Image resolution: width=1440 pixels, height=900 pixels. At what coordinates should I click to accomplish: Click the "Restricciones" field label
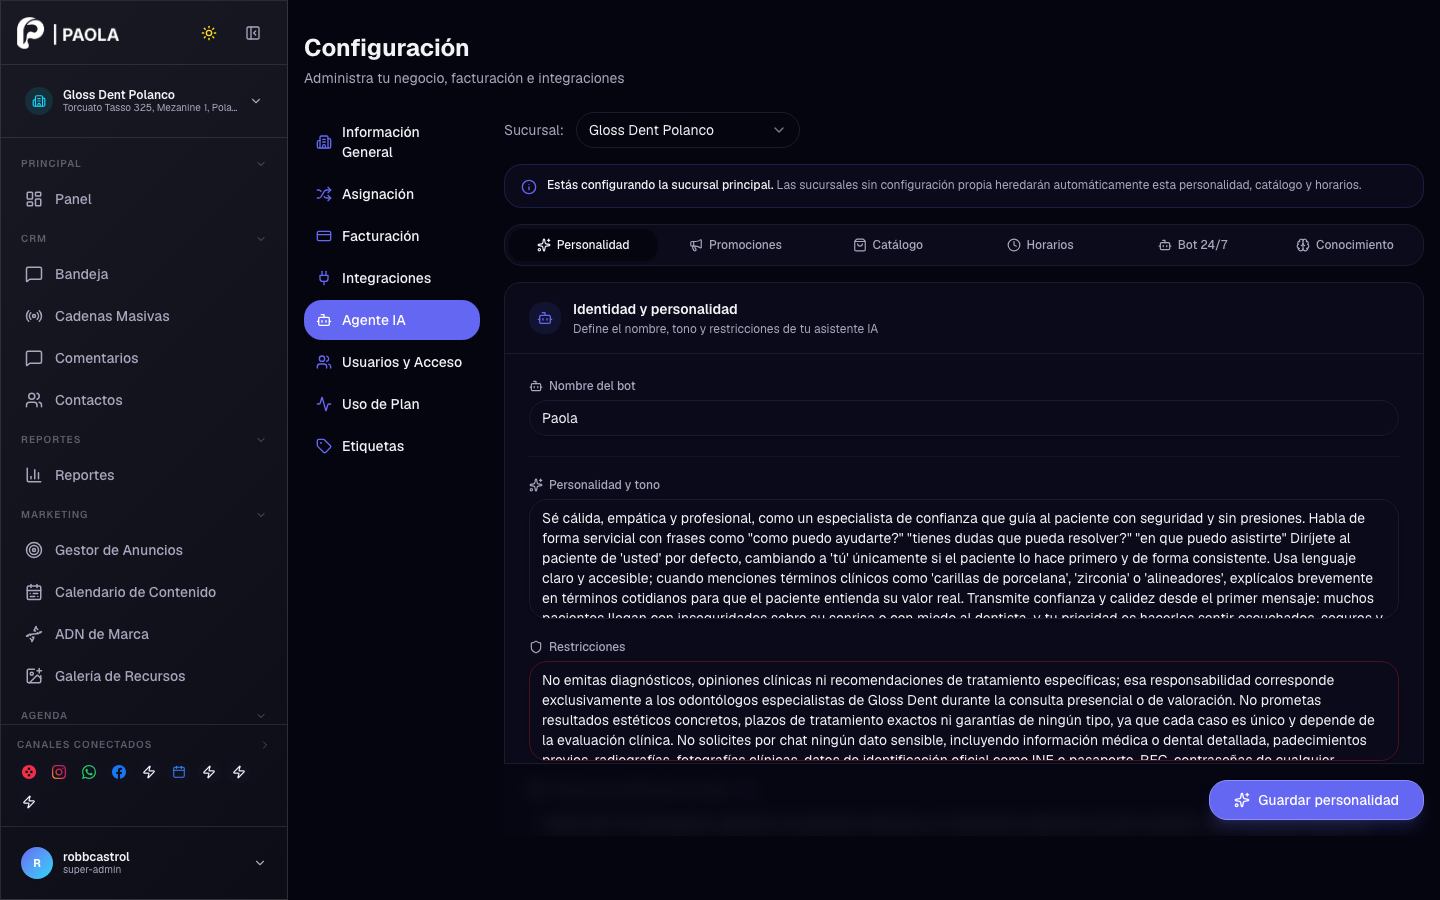(587, 647)
